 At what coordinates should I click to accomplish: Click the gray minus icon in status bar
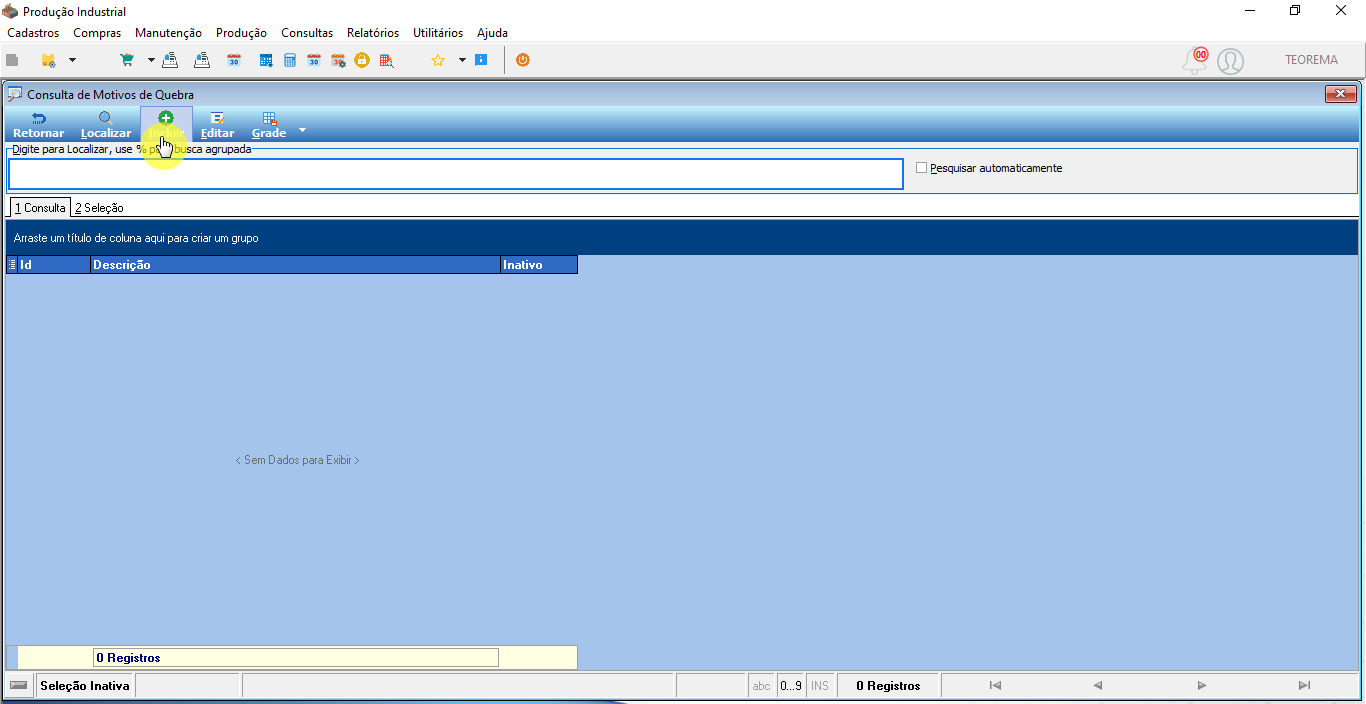point(18,685)
